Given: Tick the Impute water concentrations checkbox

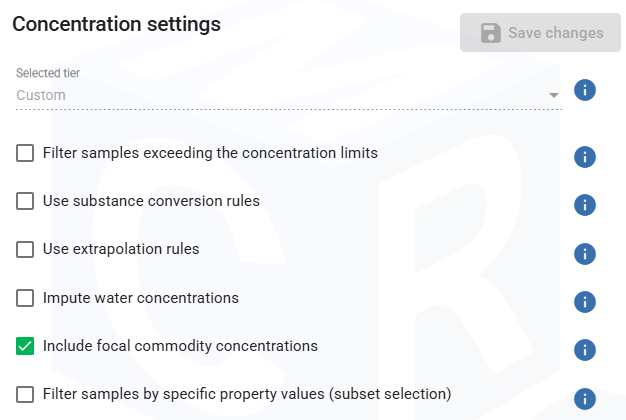Looking at the screenshot, I should pyautogui.click(x=25, y=298).
